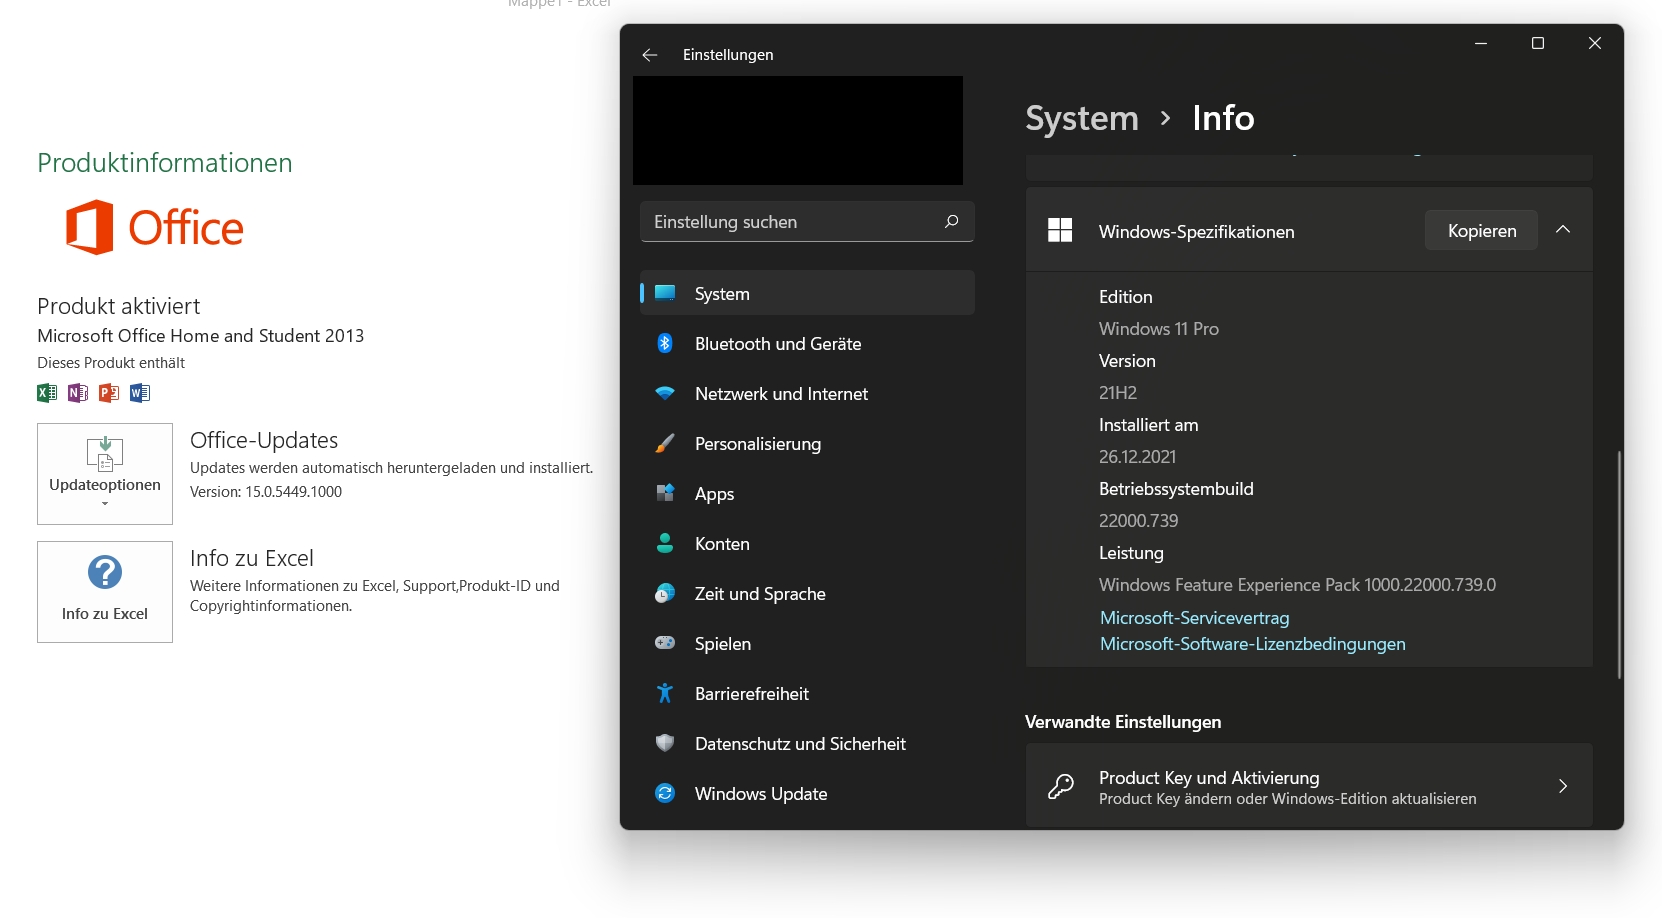Open Zeit und Sprache settings
The image size is (1662, 918).
pyautogui.click(x=807, y=593)
